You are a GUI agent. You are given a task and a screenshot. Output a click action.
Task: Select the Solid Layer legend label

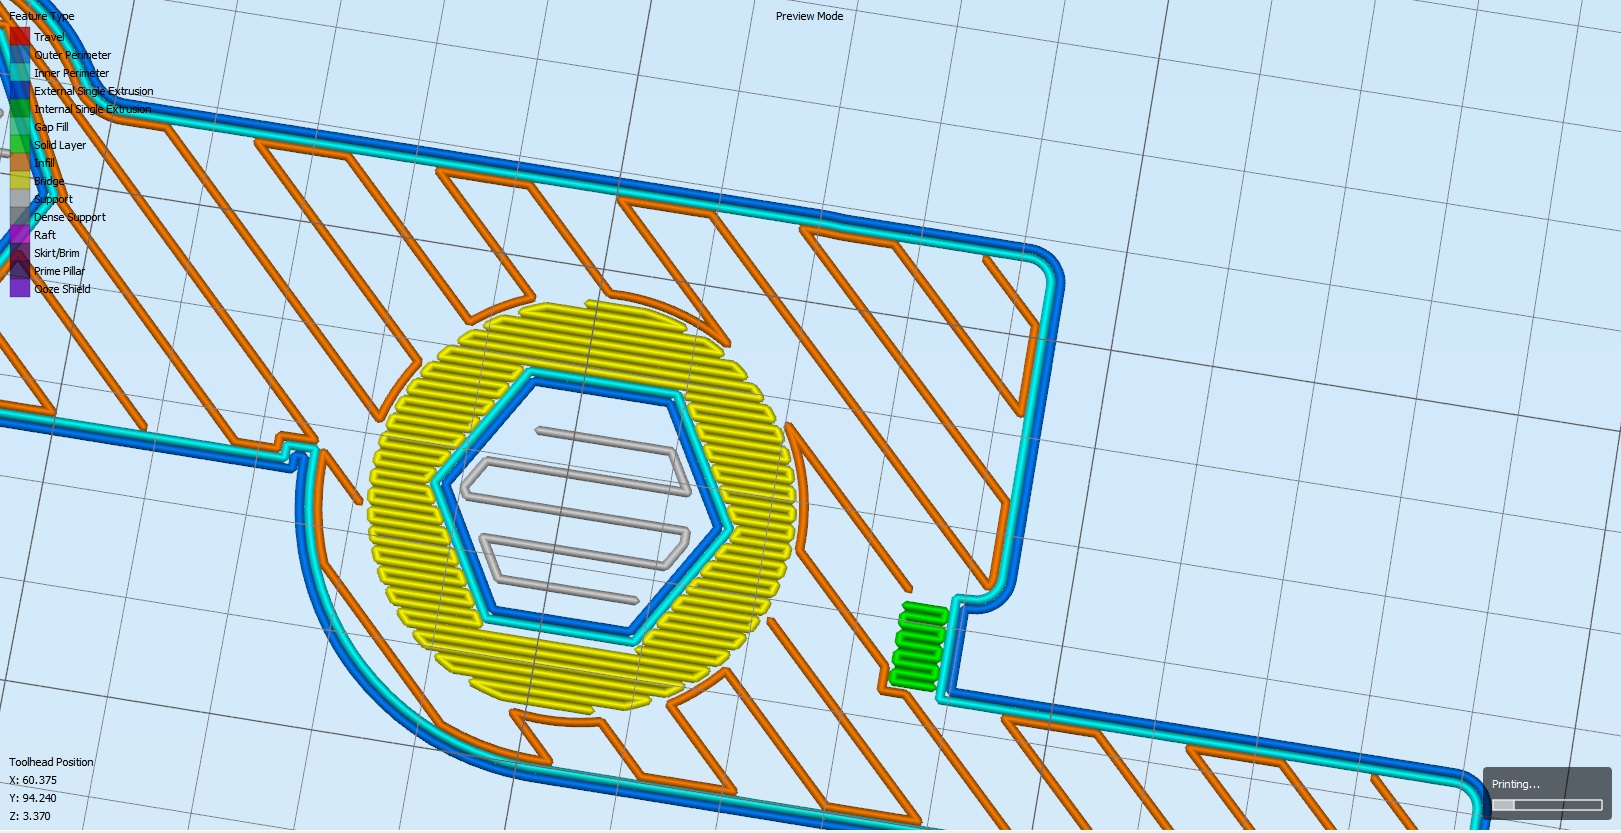[60, 145]
